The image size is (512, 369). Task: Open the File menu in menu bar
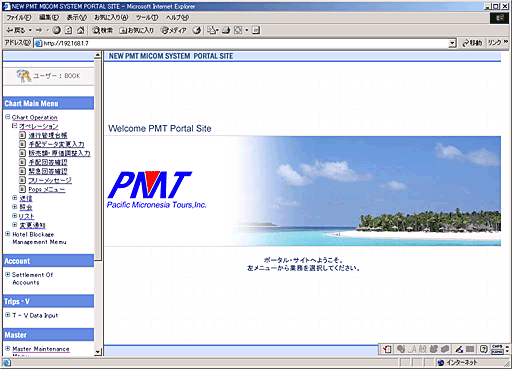(19, 17)
